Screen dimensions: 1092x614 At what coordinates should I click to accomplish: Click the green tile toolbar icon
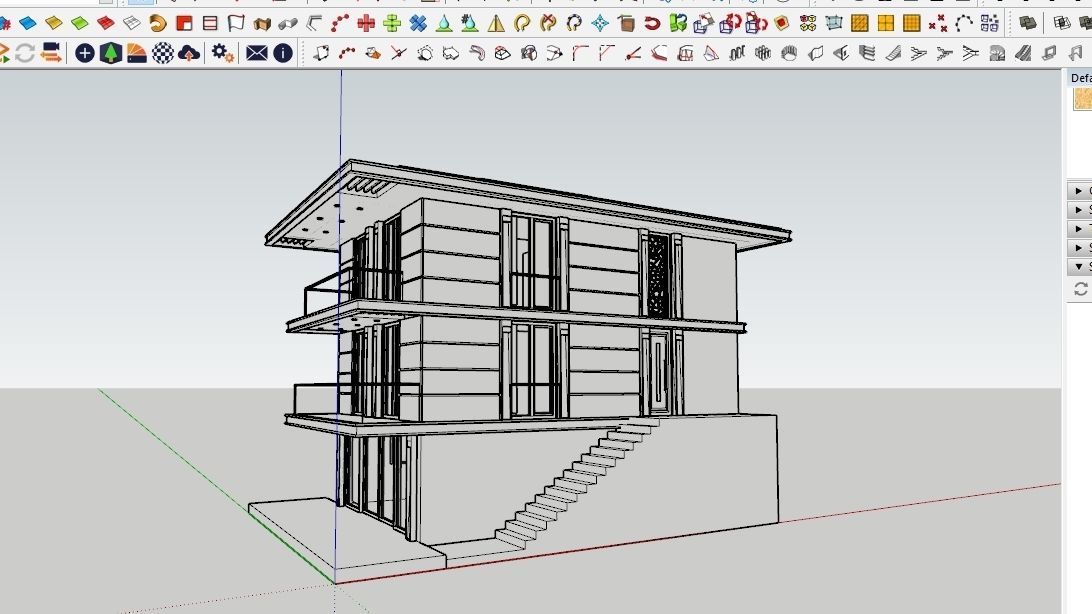coord(79,24)
